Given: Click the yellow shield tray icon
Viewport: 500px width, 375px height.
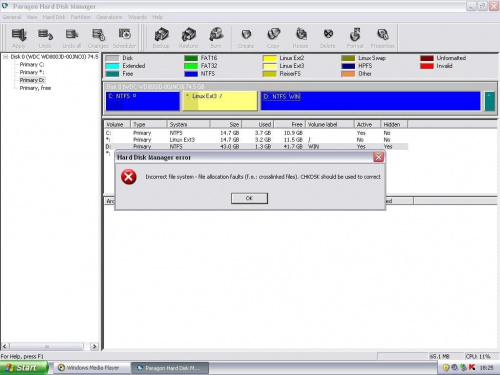Looking at the screenshot, I should [446, 368].
